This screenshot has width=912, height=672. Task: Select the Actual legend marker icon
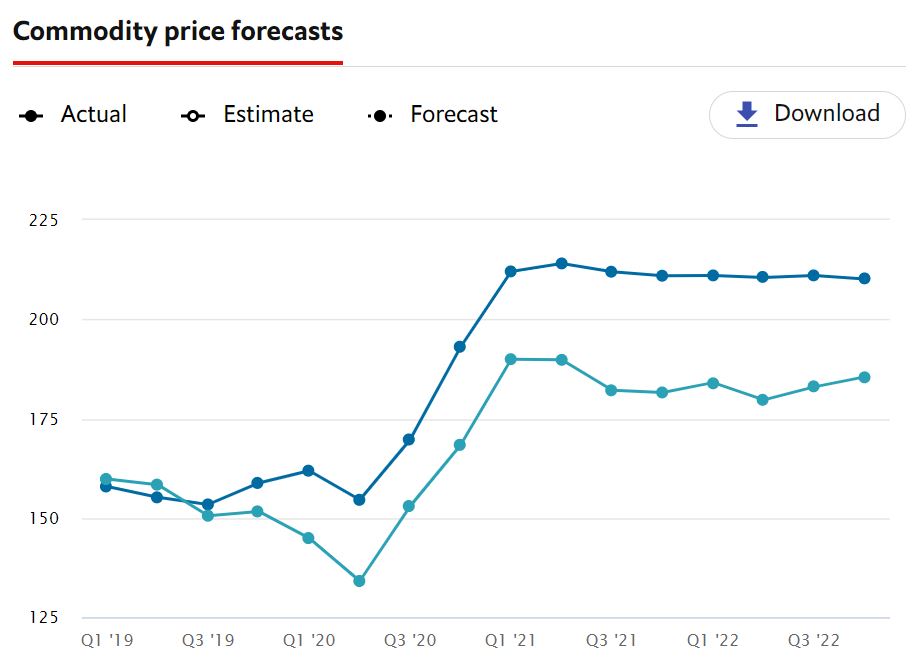[x=31, y=114]
